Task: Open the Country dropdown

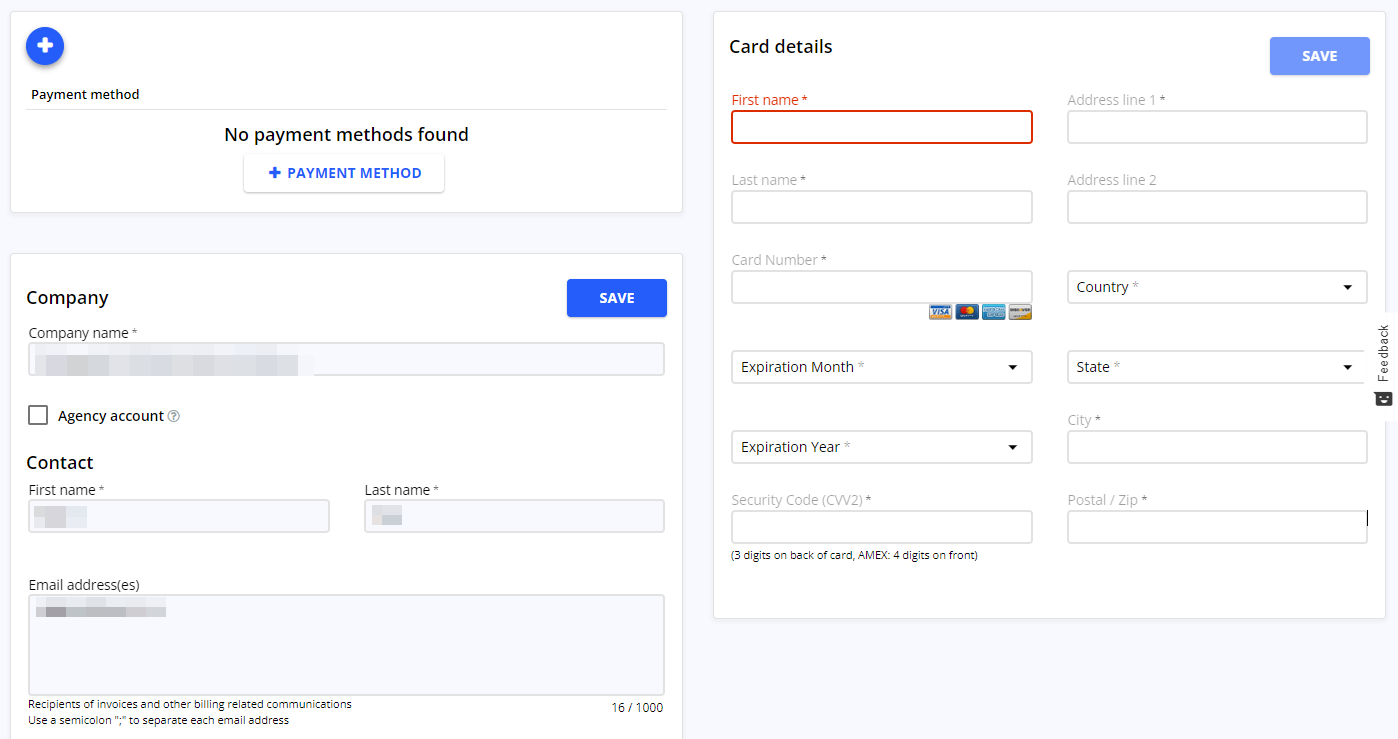Action: [x=1216, y=287]
